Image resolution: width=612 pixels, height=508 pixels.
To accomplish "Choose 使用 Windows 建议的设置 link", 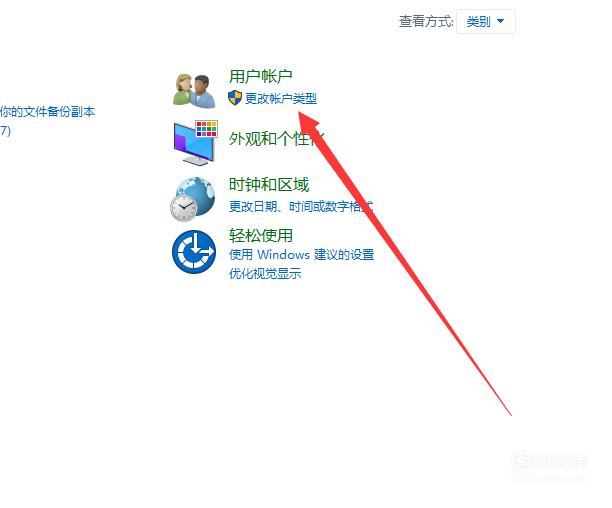I will [x=301, y=255].
